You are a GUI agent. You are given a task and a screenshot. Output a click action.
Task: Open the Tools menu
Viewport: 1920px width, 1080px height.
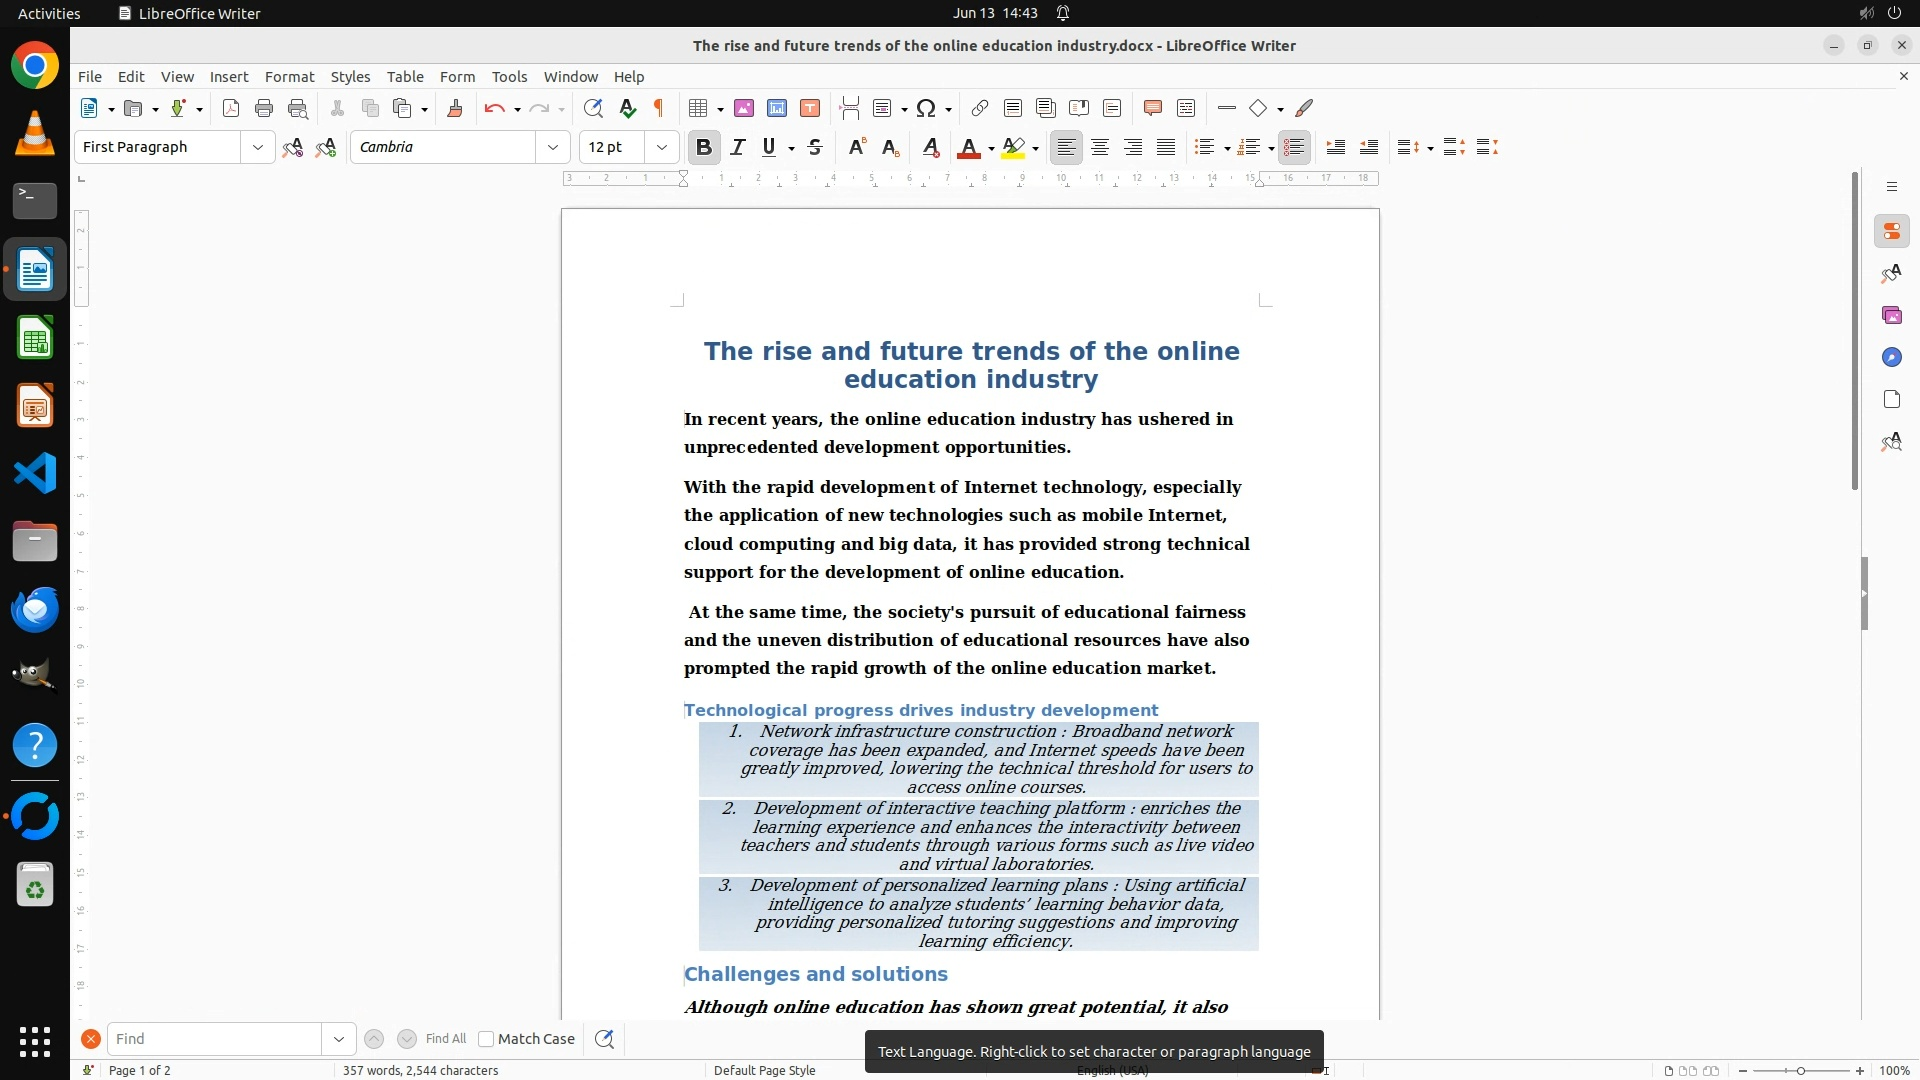coord(509,77)
